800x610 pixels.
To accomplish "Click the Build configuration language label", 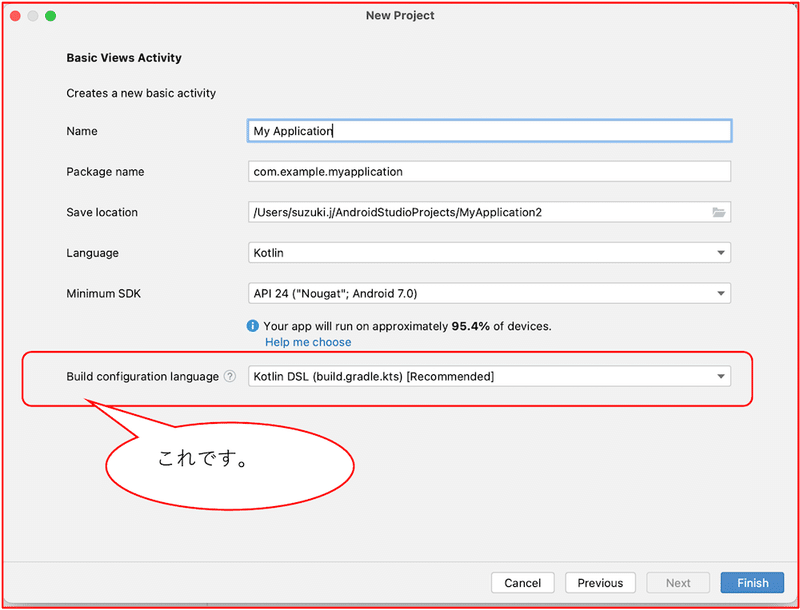I will click(142, 376).
